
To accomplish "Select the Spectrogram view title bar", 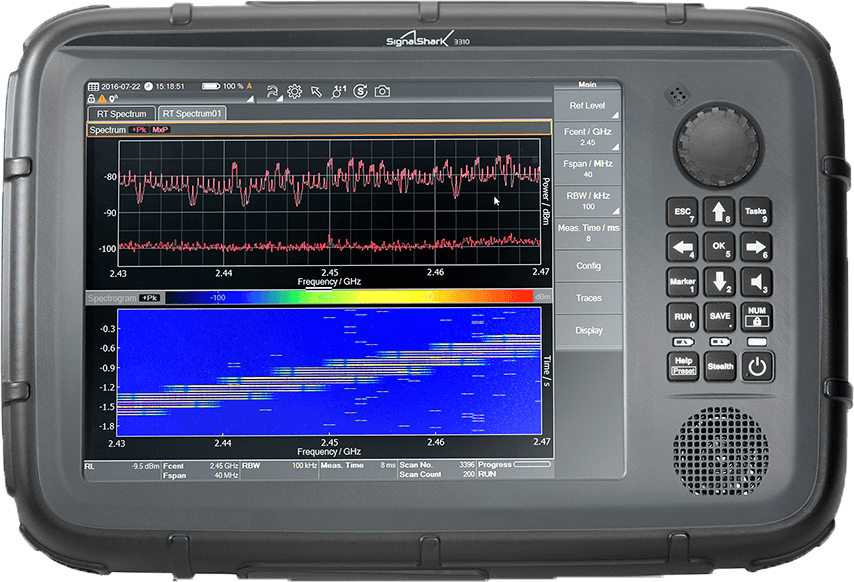I will [x=319, y=298].
